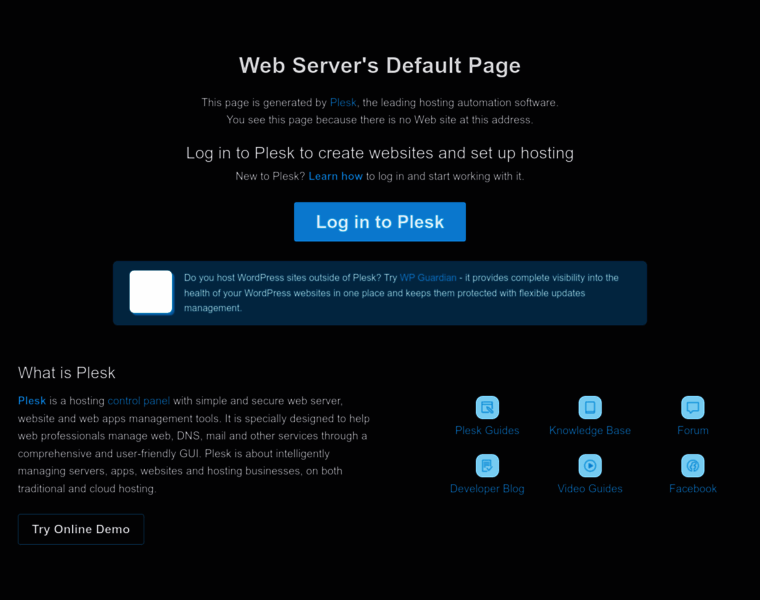The image size is (760, 600).
Task: Click the WP Guardian white logo box
Action: 151,292
